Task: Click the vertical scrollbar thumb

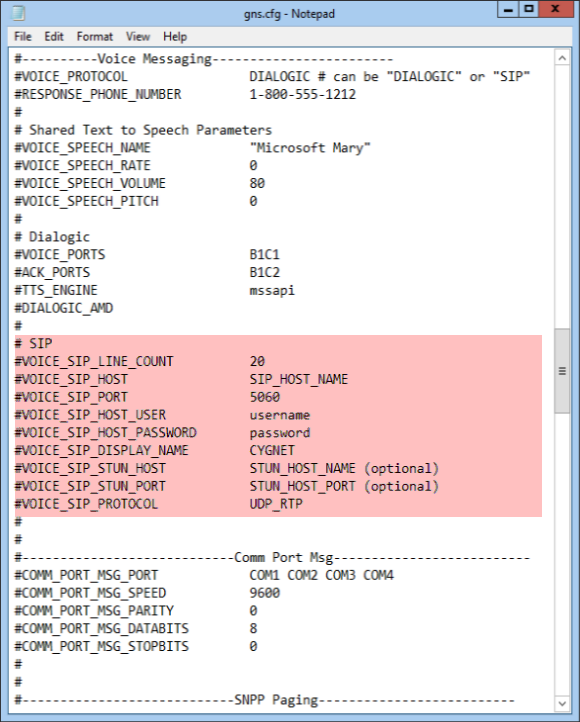Action: coord(562,371)
